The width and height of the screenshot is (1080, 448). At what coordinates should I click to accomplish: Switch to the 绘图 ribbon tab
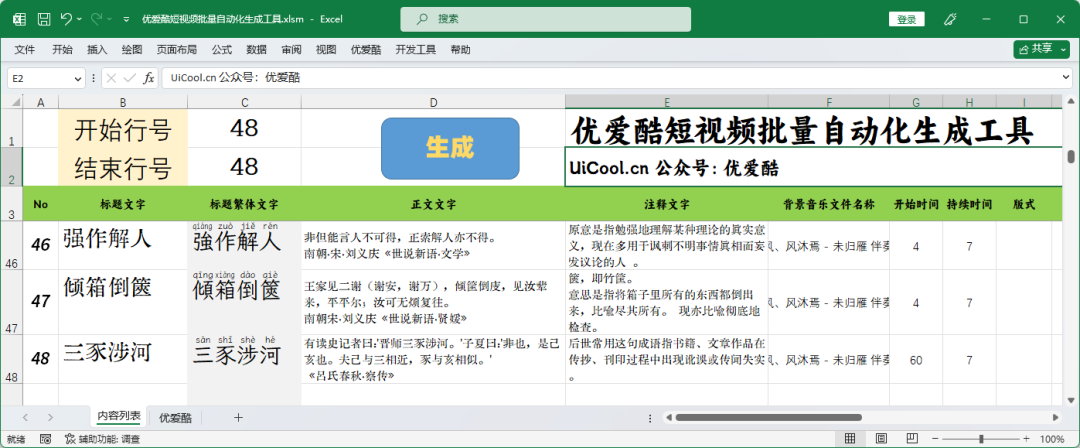click(132, 50)
